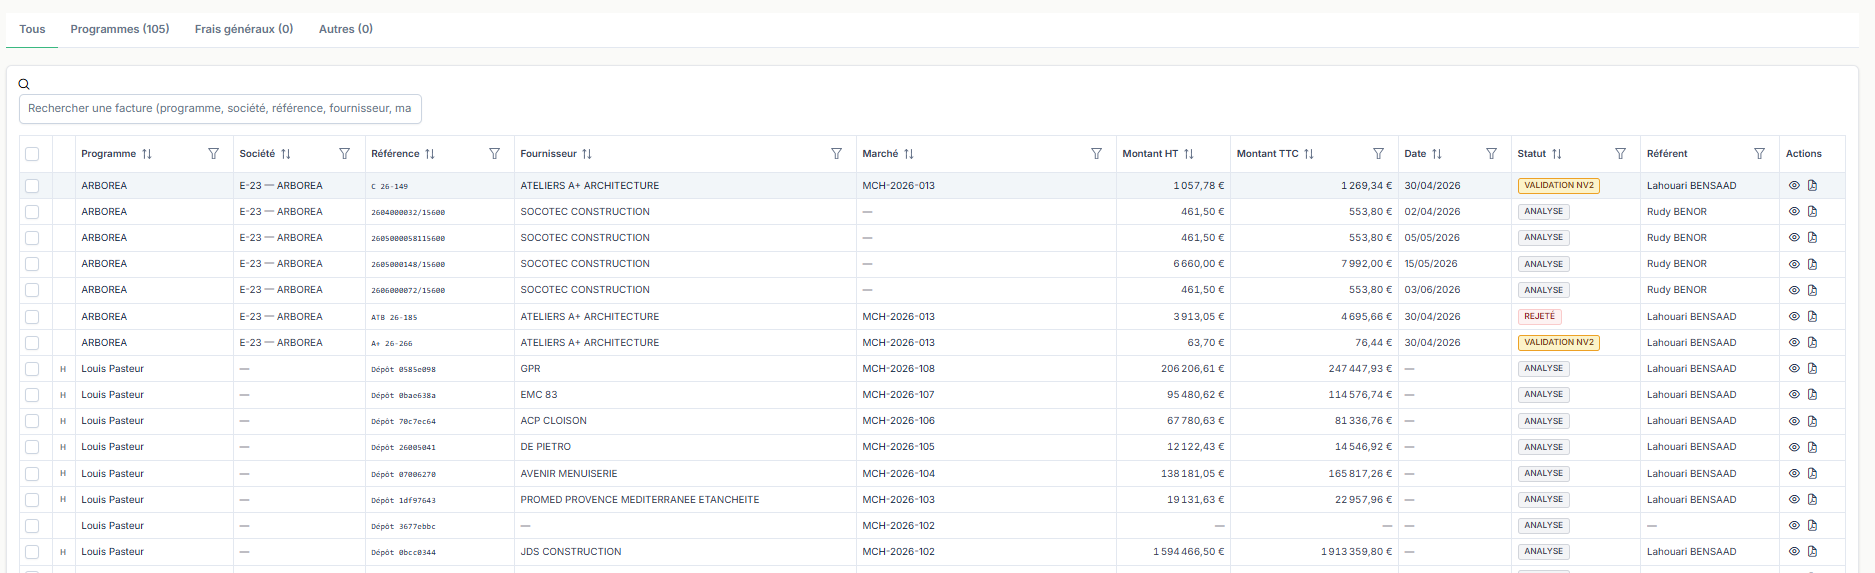Open the Société column filter funnel
Viewport: 1875px width, 573px height.
click(345, 154)
